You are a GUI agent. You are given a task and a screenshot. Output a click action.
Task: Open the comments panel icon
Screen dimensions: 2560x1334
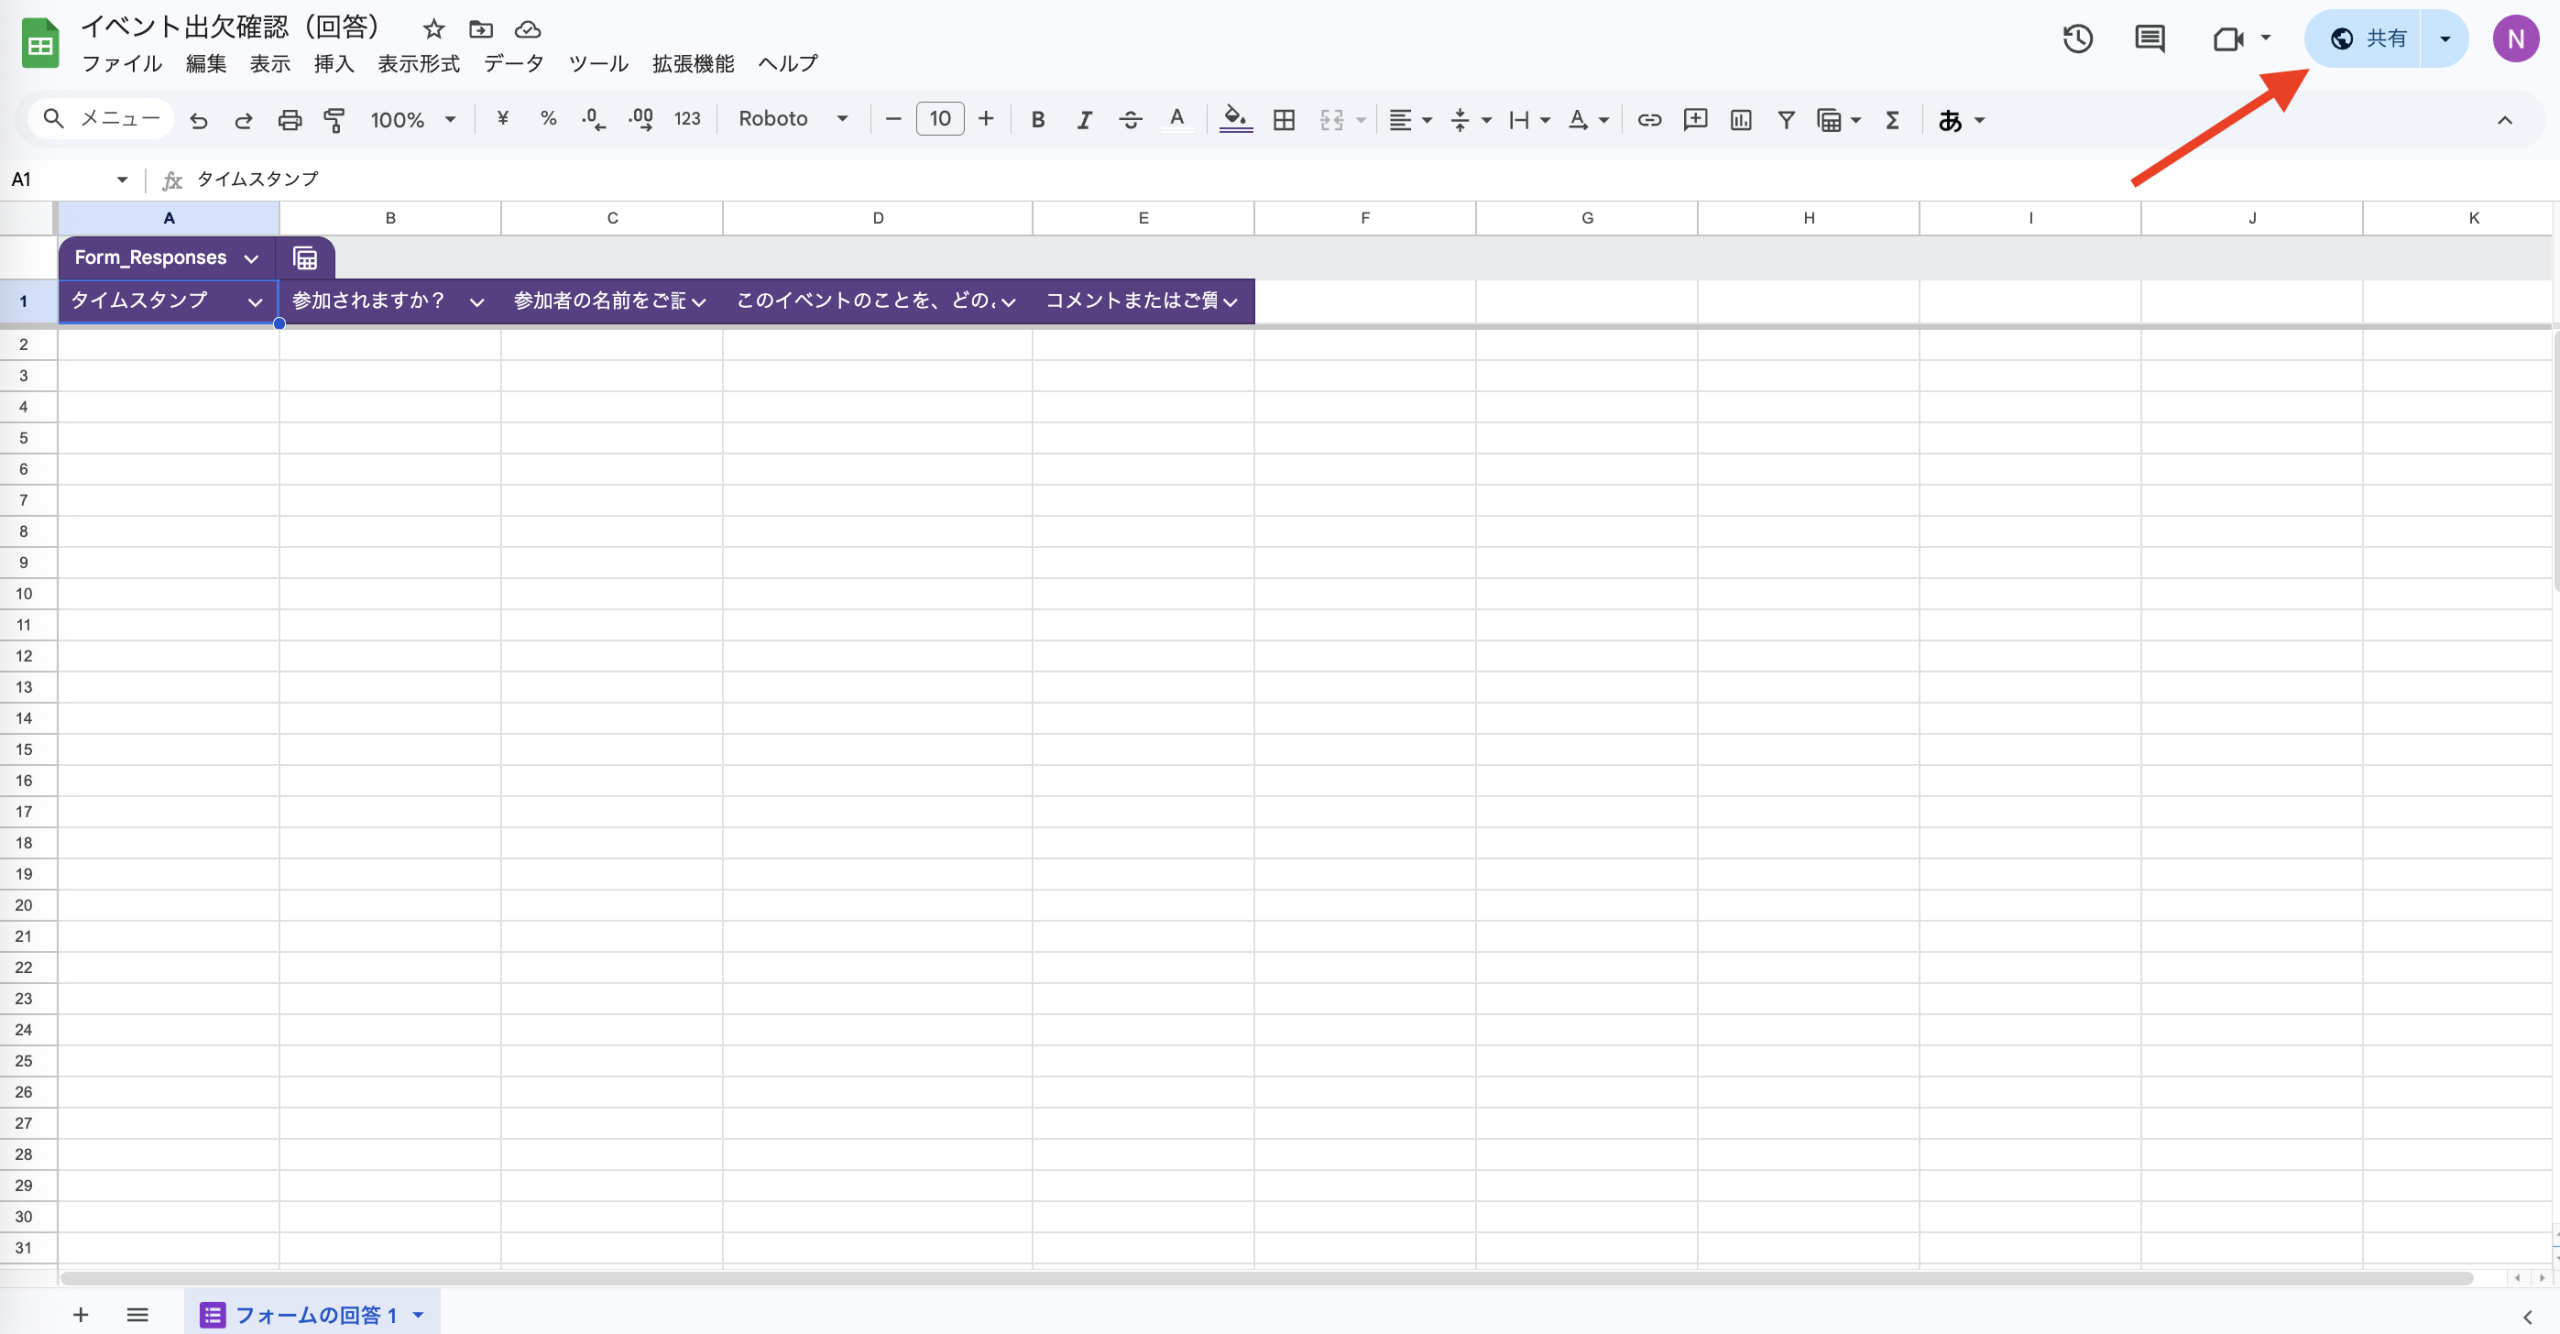(x=2149, y=39)
